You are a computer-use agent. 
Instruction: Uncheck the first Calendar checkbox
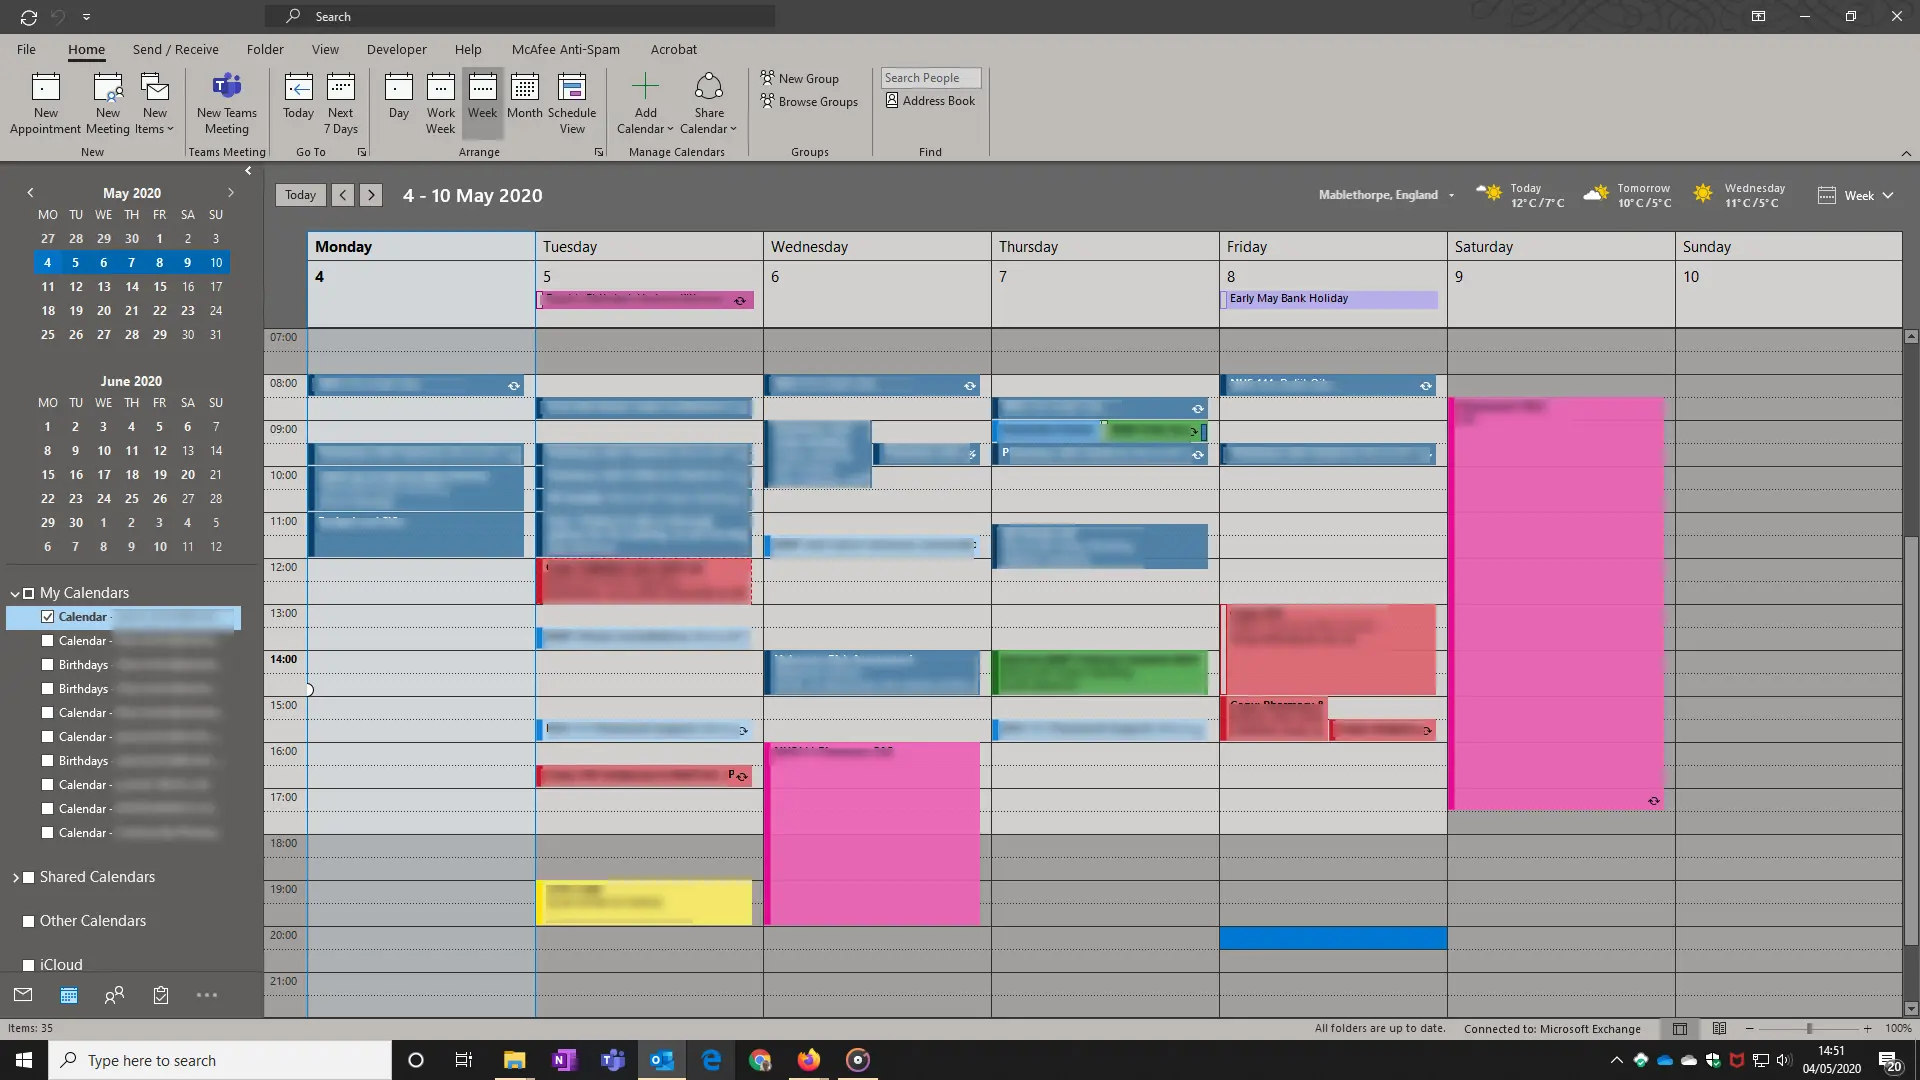(47, 617)
